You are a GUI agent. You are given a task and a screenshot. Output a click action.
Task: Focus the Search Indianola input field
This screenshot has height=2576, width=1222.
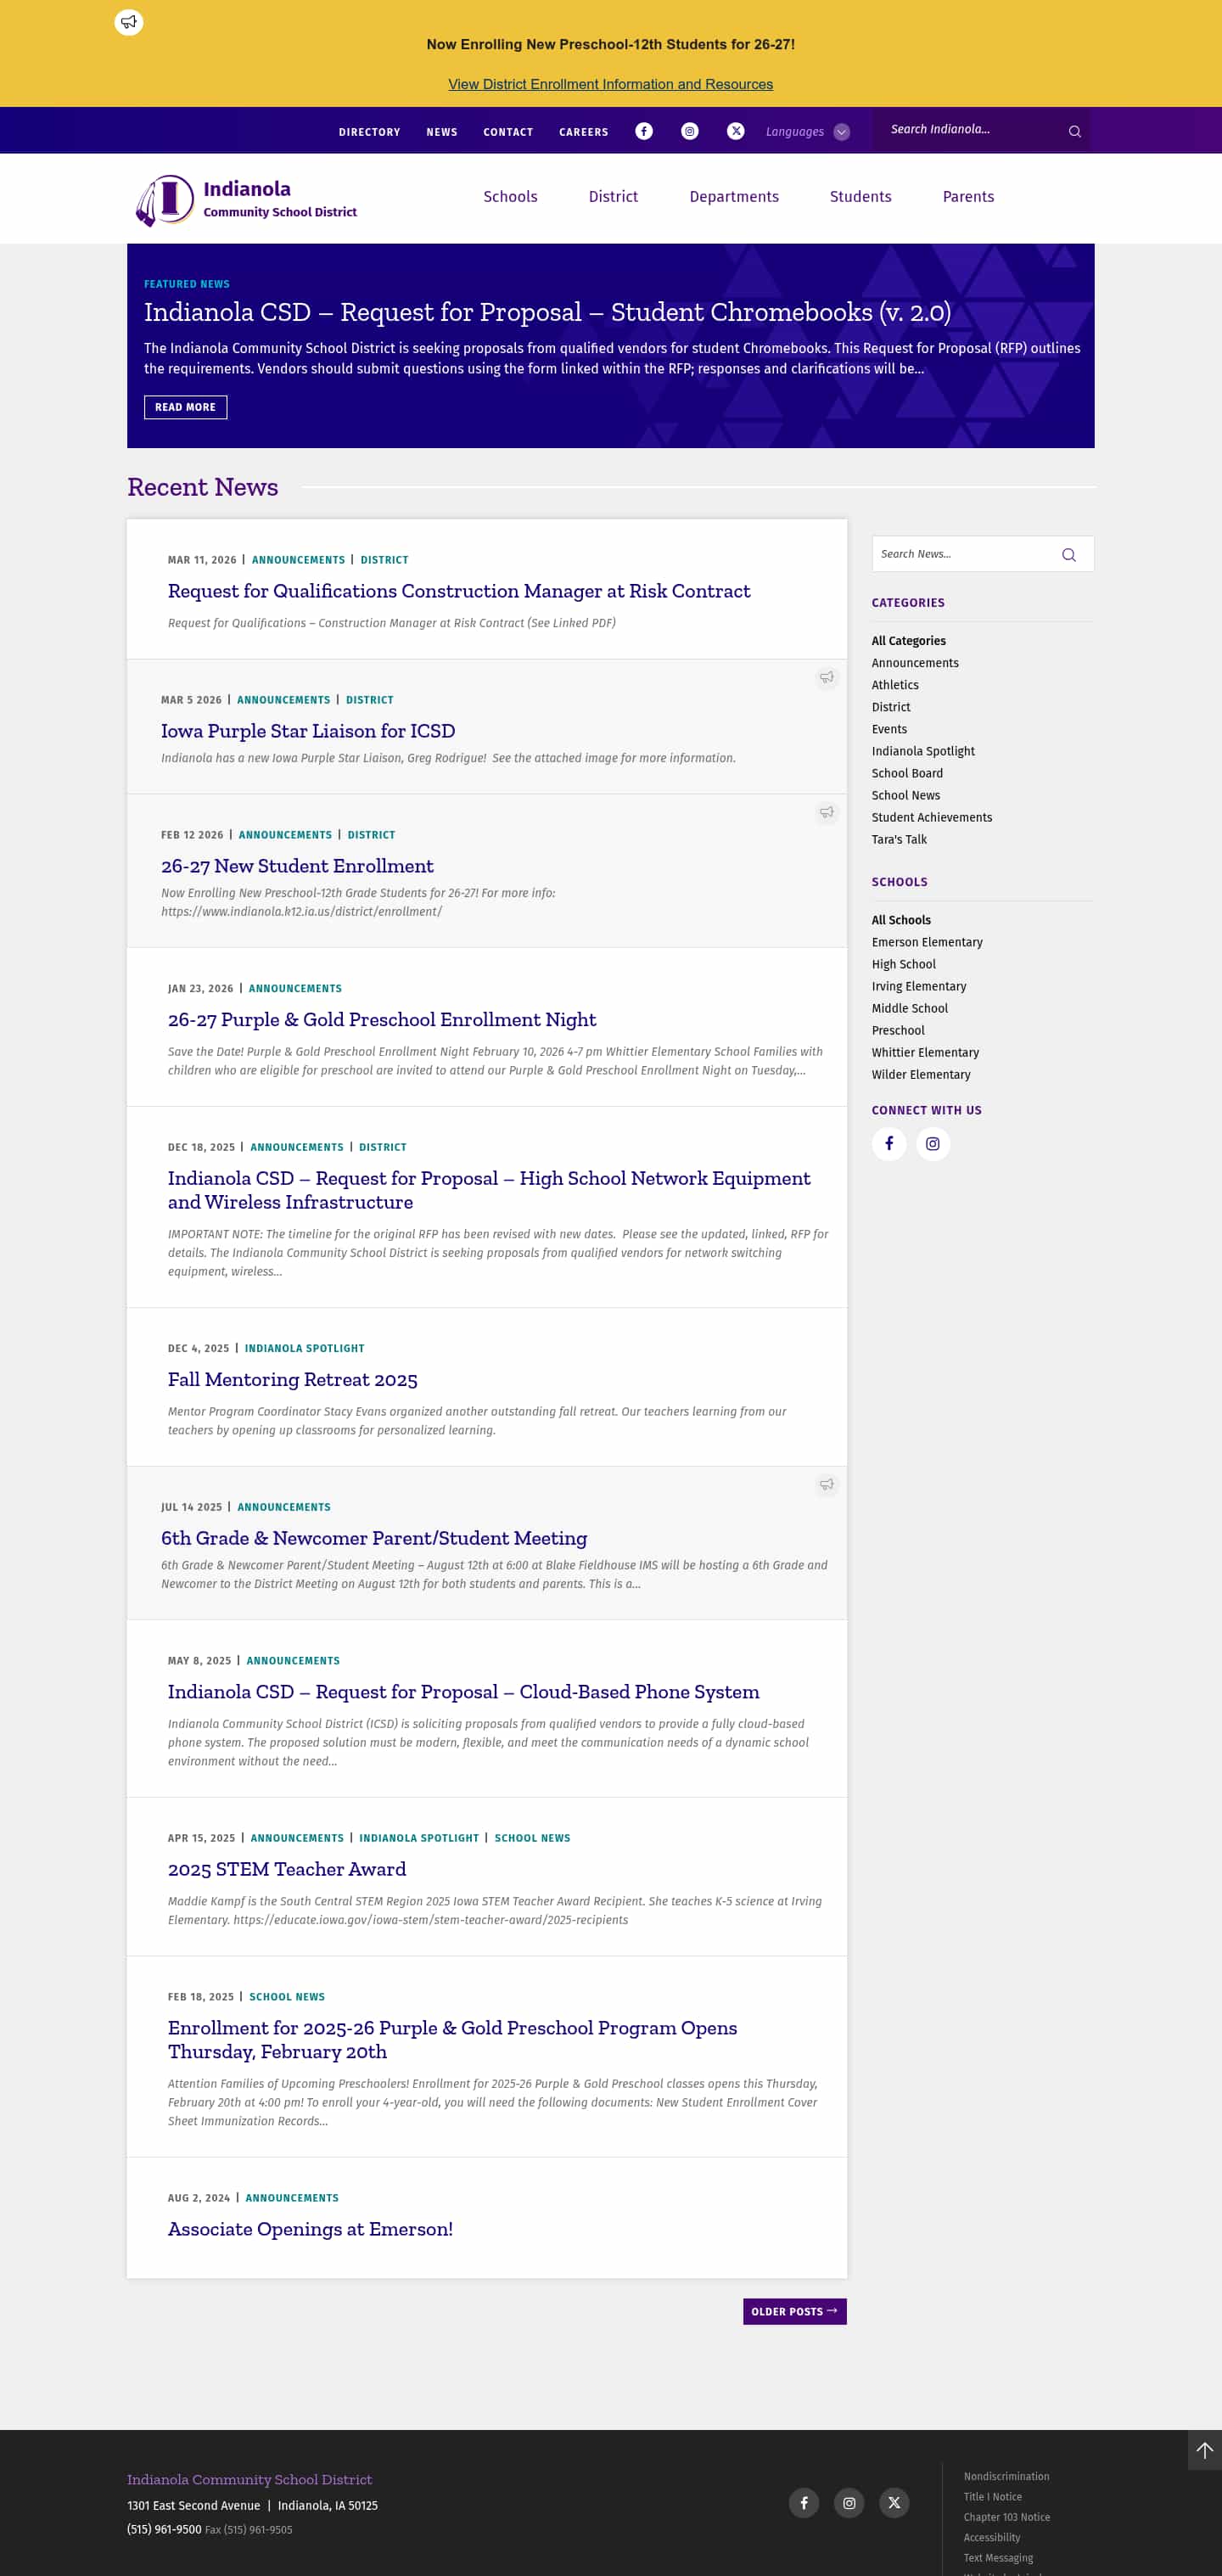click(970, 130)
